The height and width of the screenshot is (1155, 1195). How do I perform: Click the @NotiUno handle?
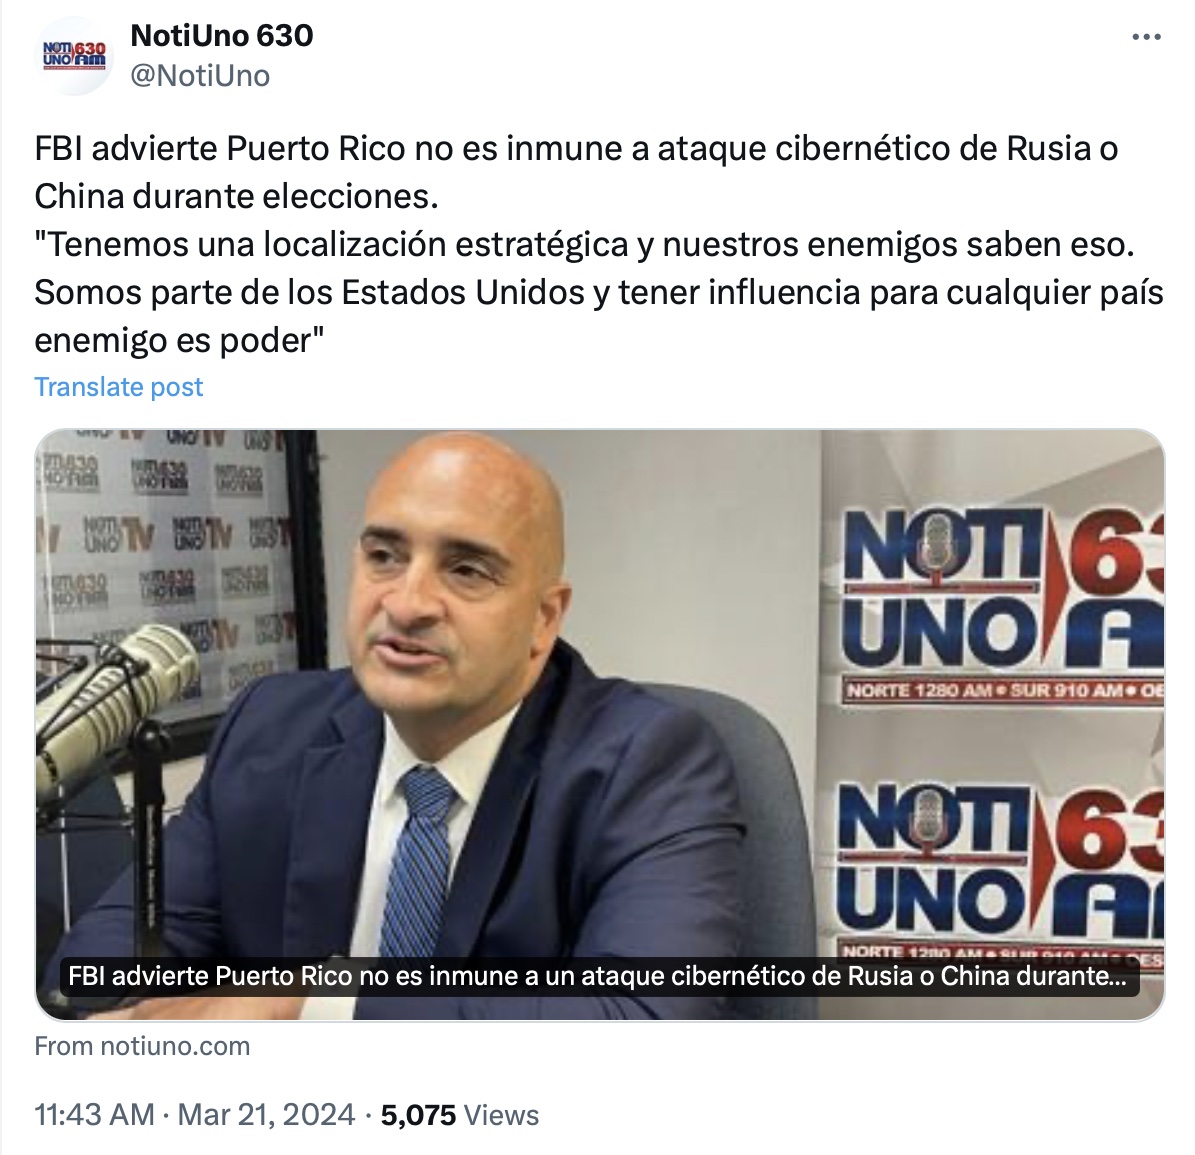point(200,75)
